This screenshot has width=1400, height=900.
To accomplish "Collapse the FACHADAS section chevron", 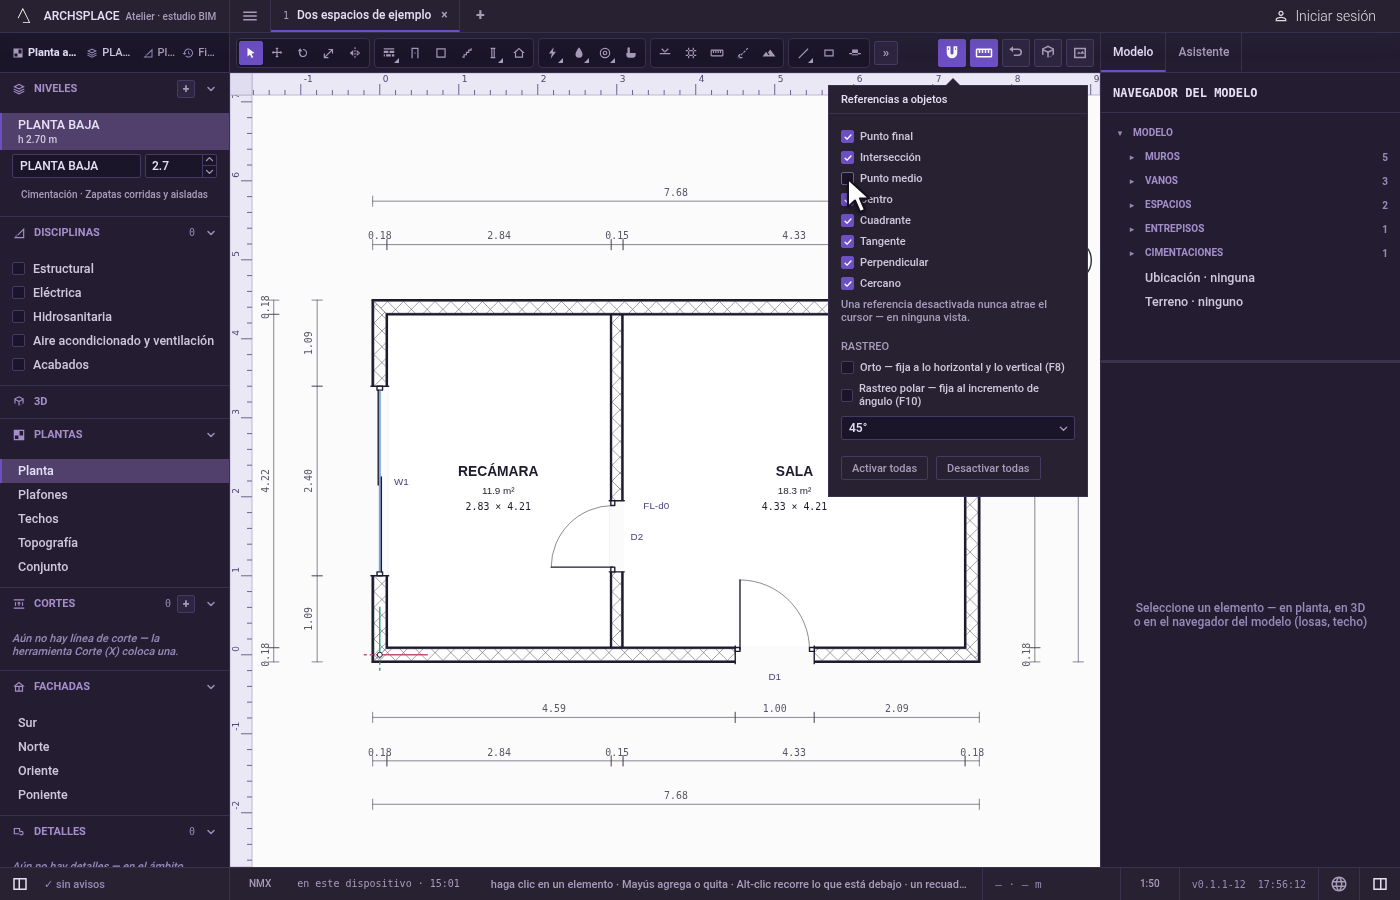I will (x=211, y=687).
